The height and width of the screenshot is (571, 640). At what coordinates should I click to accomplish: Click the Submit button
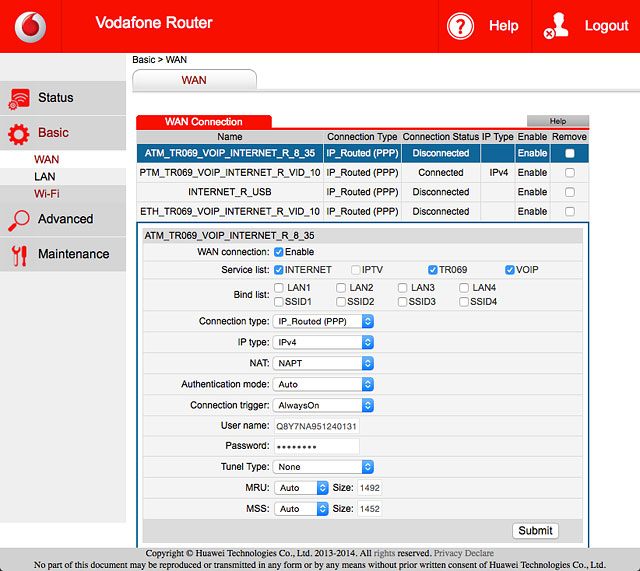pos(535,531)
